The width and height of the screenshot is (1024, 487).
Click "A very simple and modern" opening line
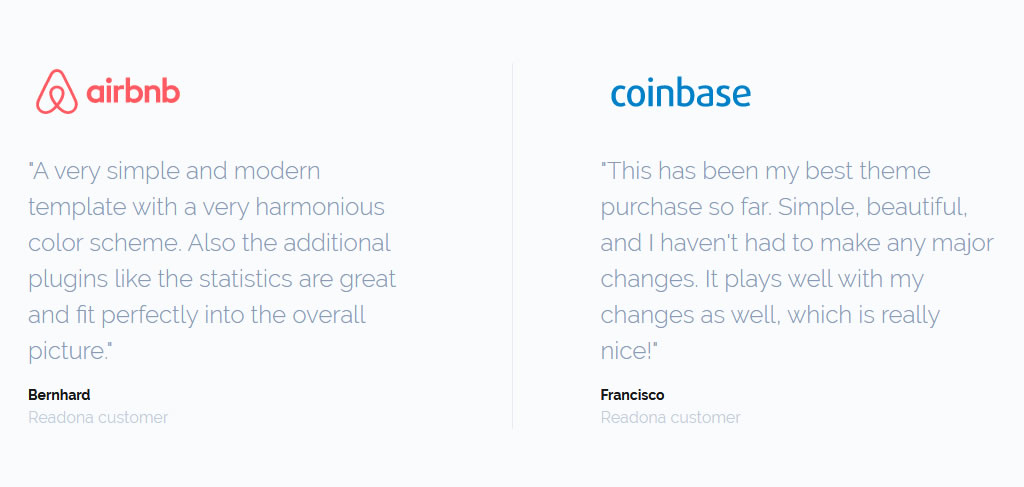[175, 171]
